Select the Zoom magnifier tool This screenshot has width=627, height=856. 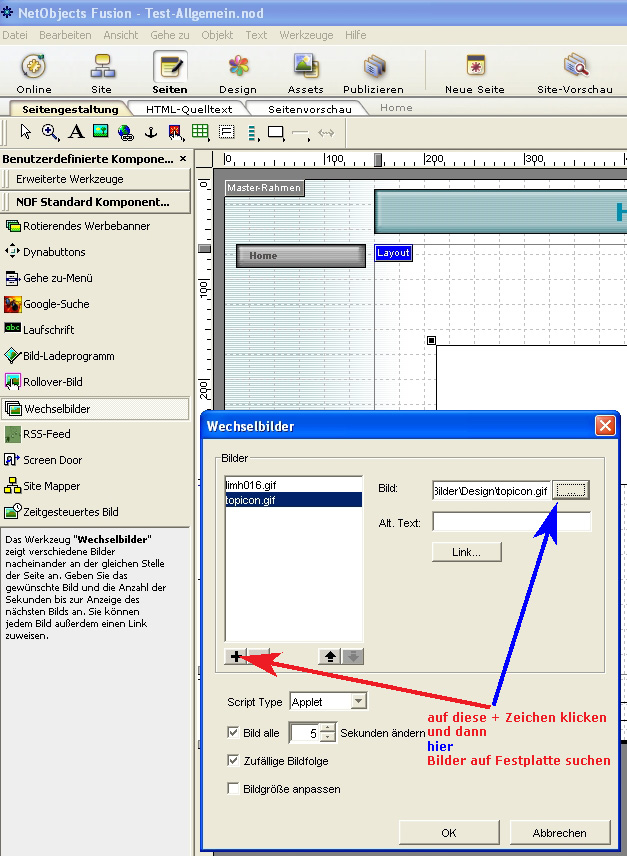(x=49, y=132)
